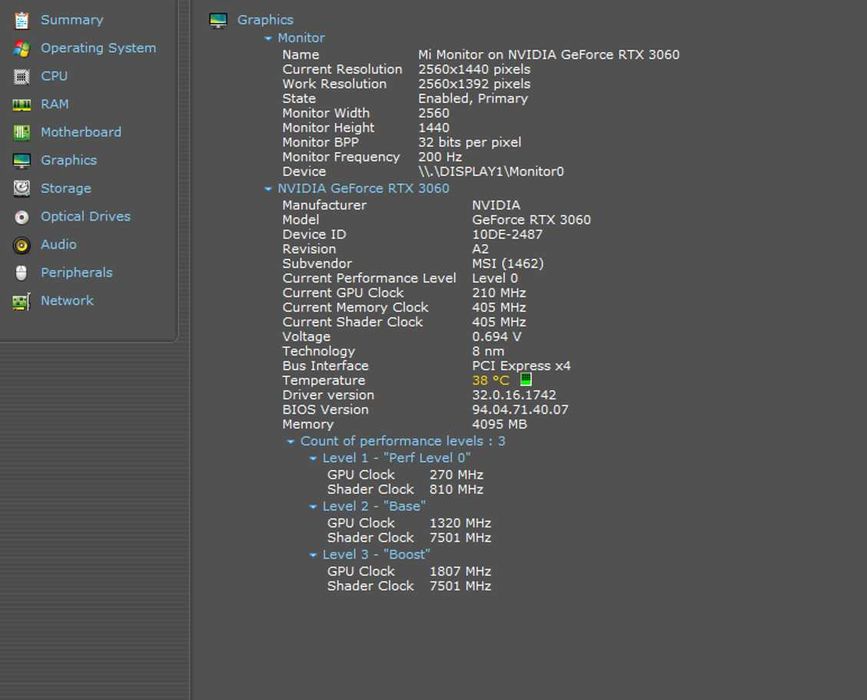
Task: Go to the Storage section
Action: pyautogui.click(x=66, y=189)
